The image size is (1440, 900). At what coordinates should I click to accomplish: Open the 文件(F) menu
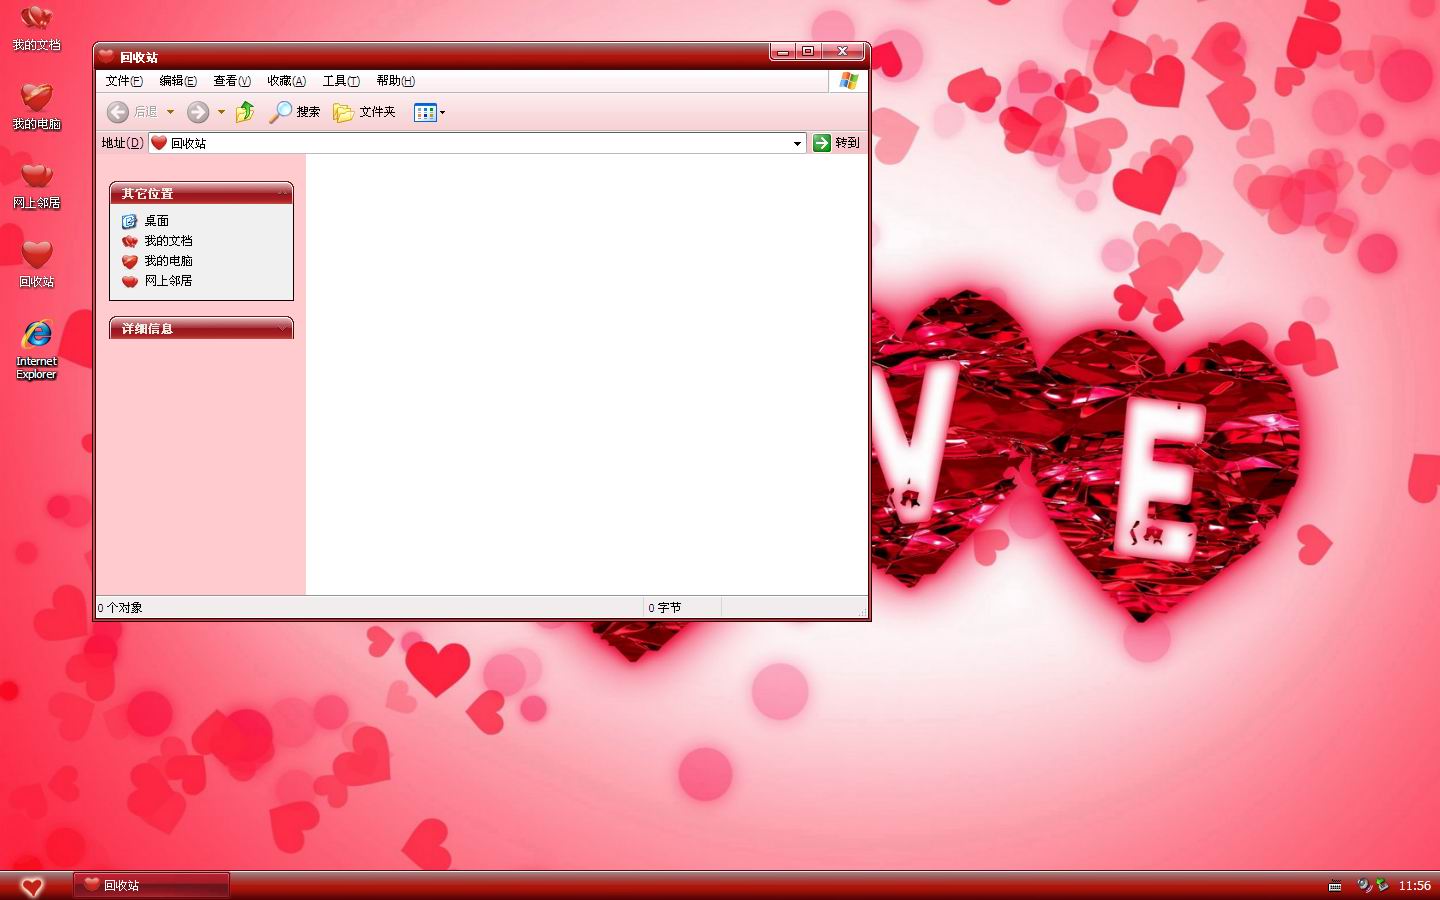[124, 81]
